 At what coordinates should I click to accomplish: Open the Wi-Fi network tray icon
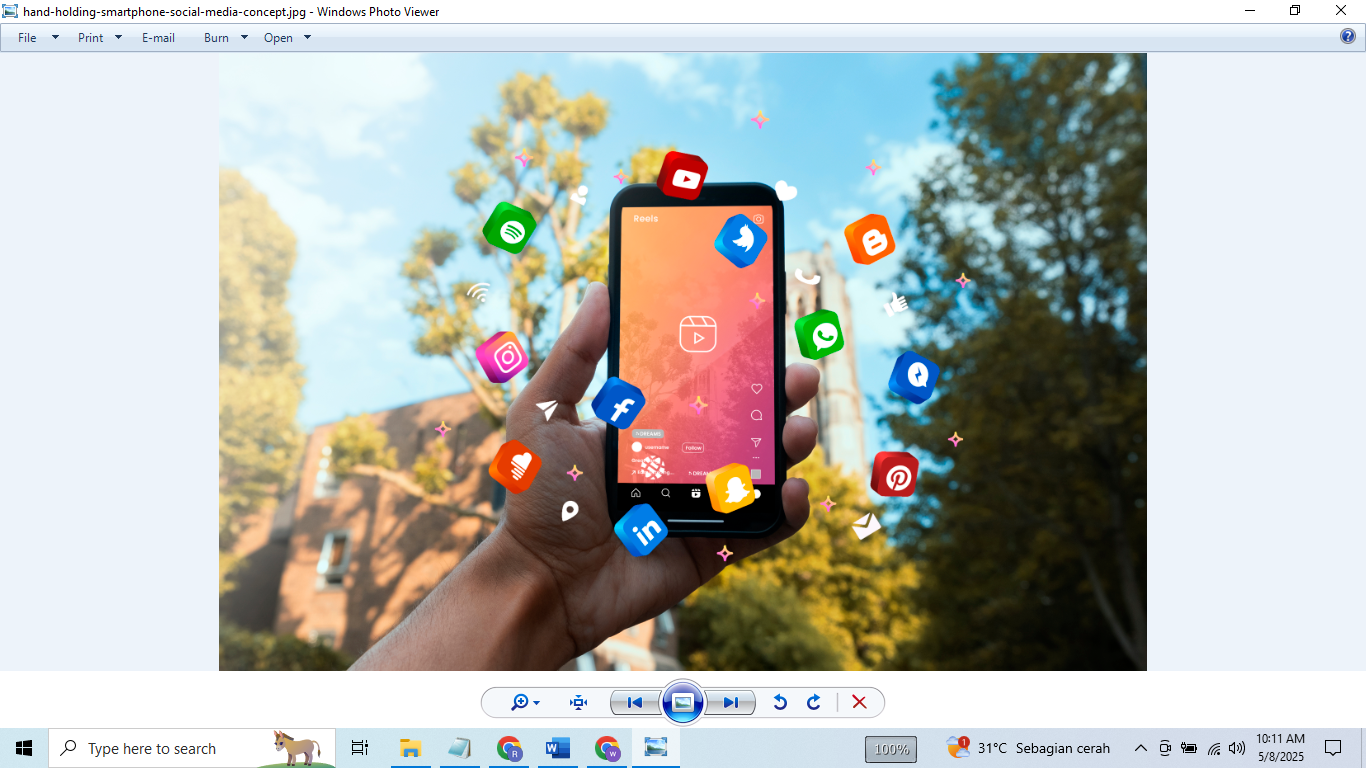[x=1214, y=748]
